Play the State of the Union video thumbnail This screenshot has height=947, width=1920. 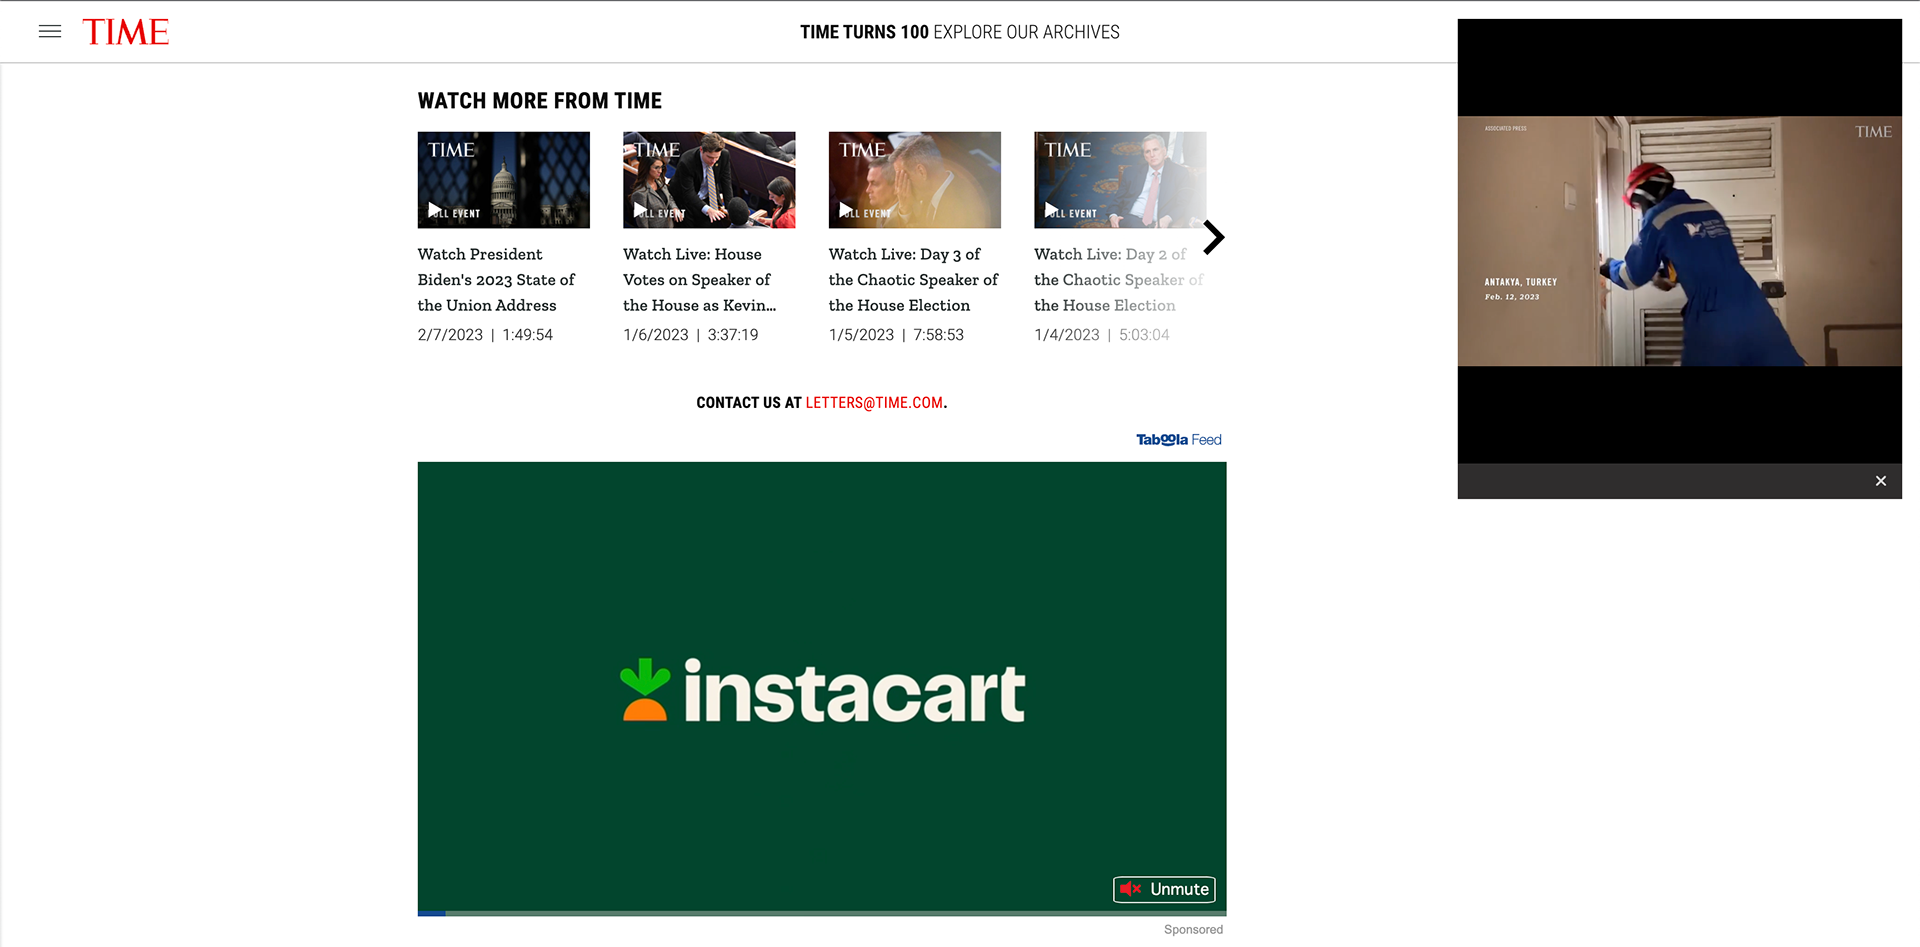(504, 180)
